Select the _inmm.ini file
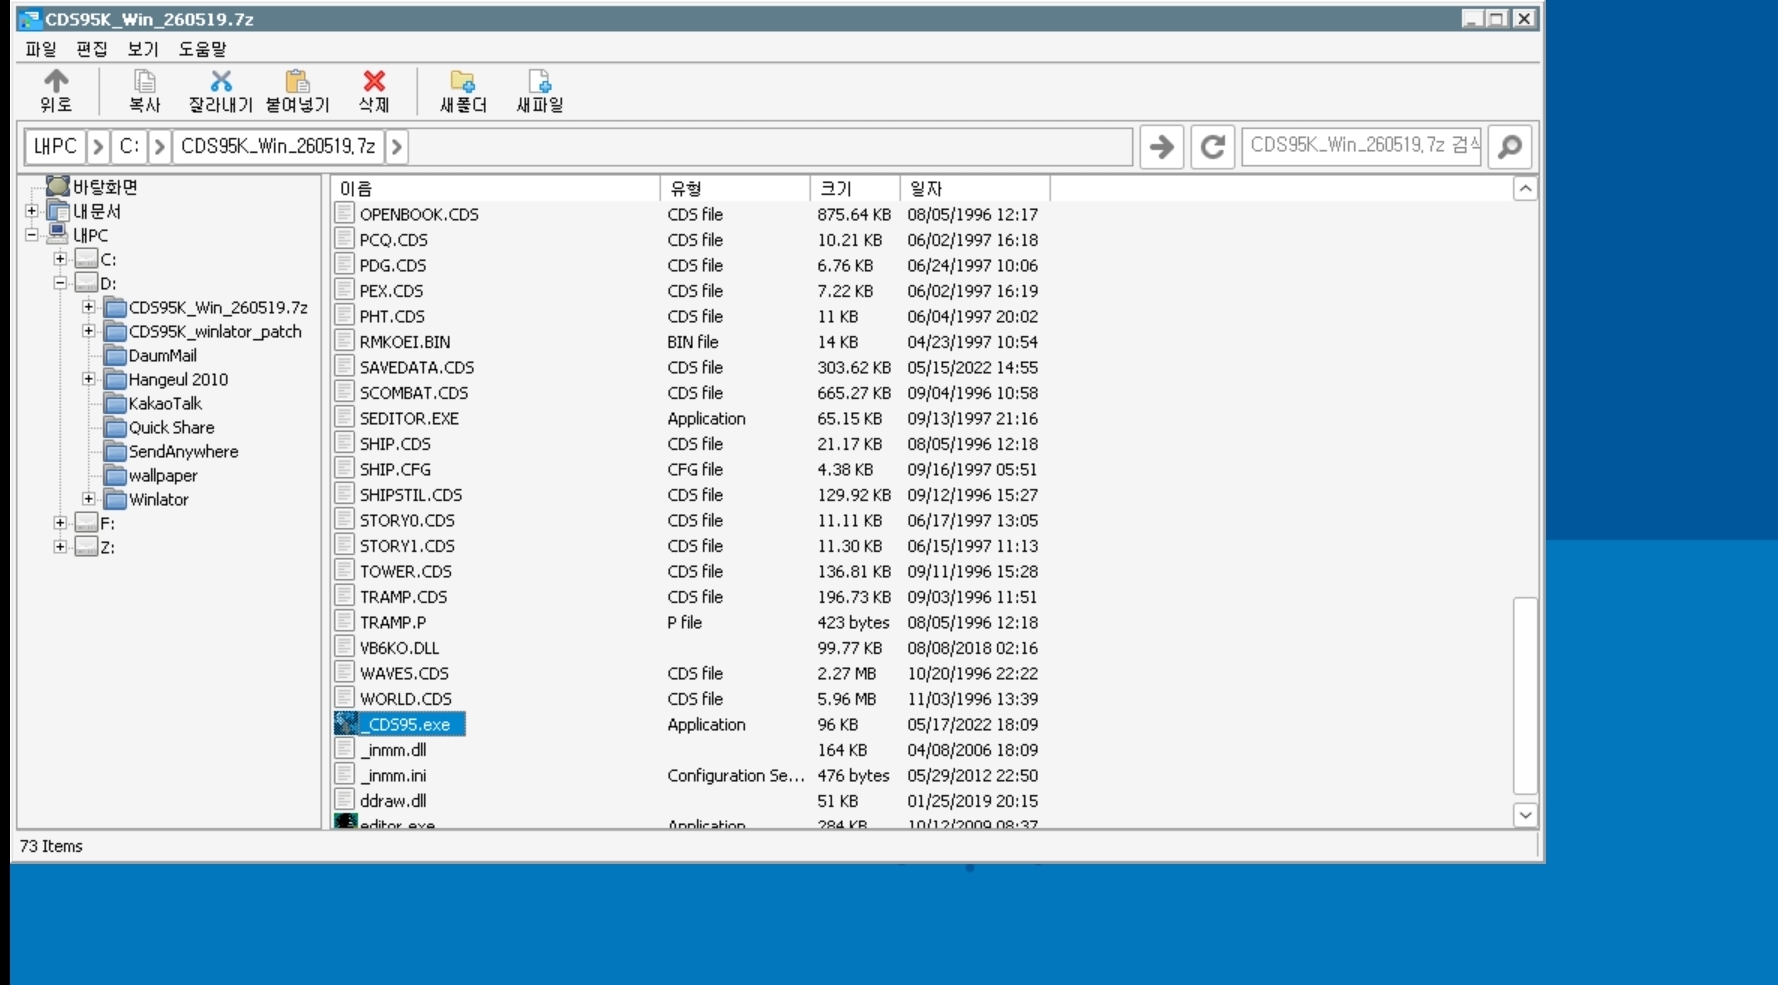 click(393, 775)
